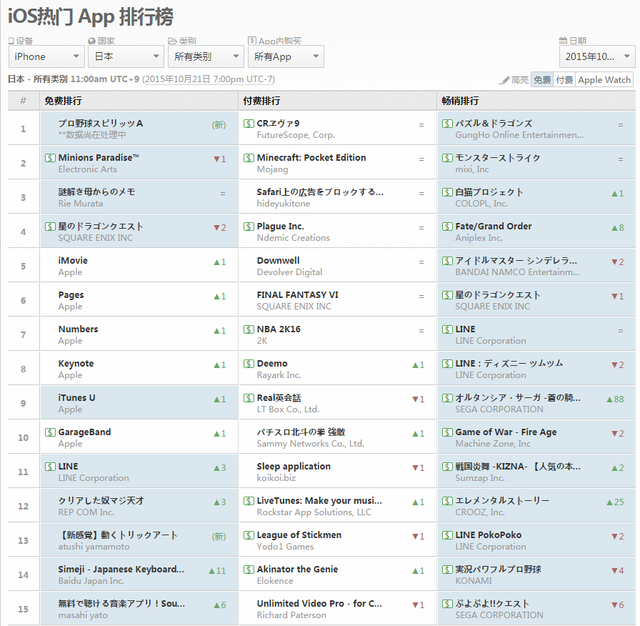Open the Unlimited Video Pro app link

(x=319, y=603)
